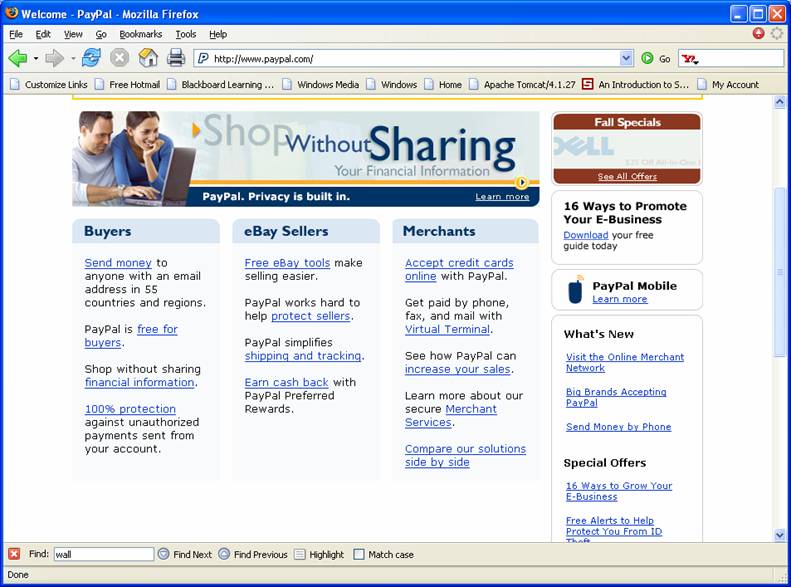The height and width of the screenshot is (587, 791).
Task: Click the yellow arrow button on banner
Action: click(522, 182)
